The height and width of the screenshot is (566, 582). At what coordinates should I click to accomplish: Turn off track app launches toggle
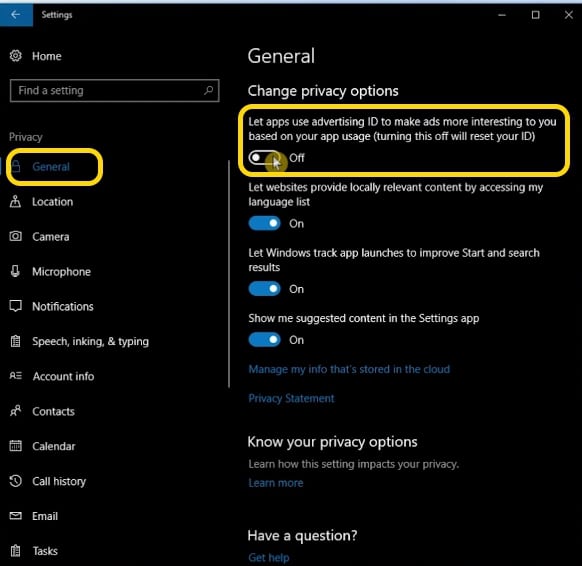pyautogui.click(x=264, y=289)
